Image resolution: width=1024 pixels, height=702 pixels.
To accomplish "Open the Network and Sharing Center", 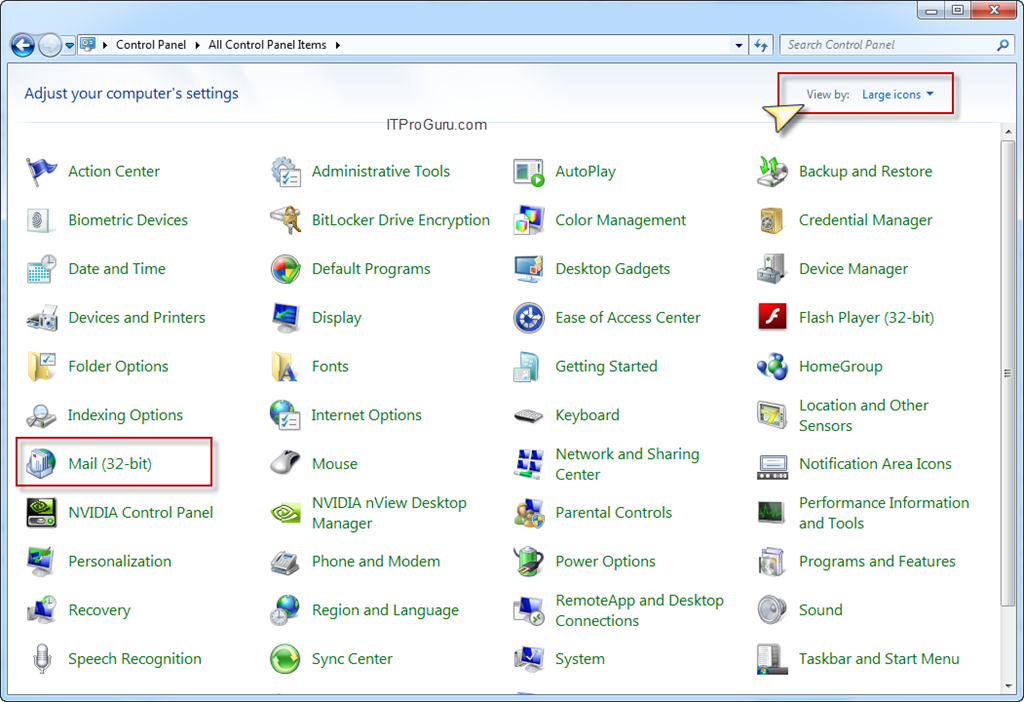I will (x=627, y=463).
